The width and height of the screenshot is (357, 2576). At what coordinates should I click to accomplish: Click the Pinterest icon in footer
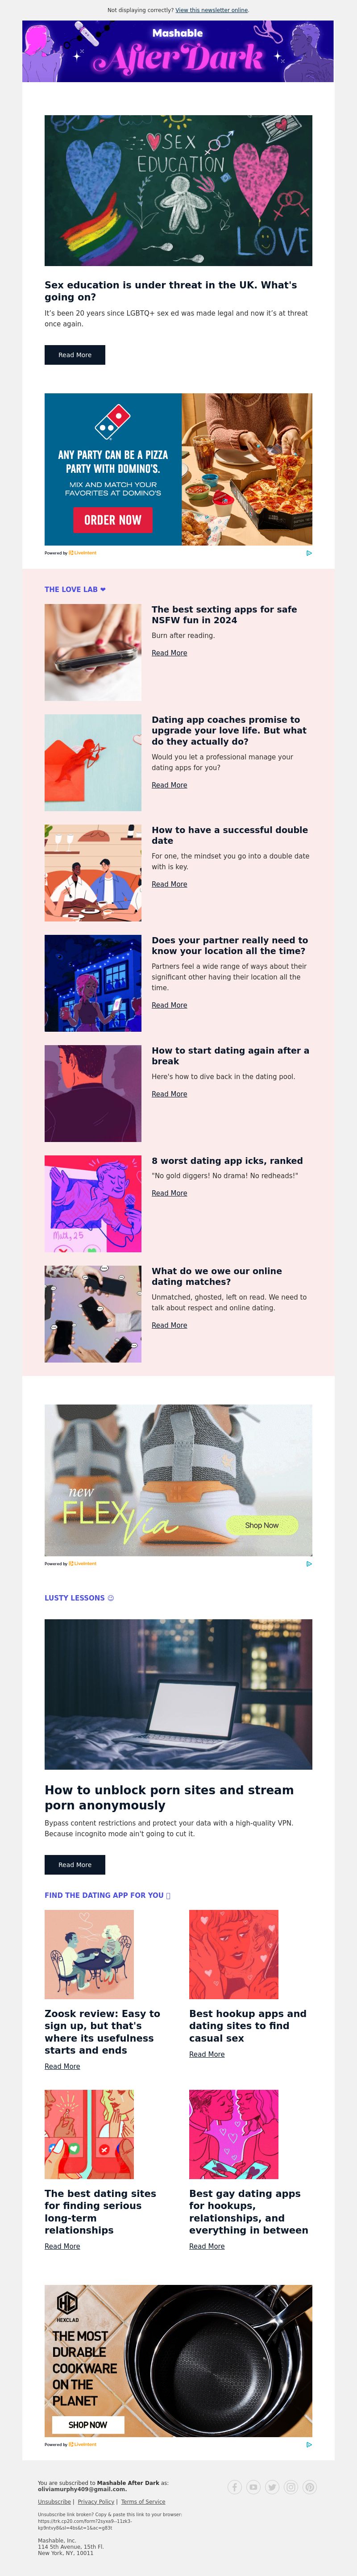[x=310, y=2487]
